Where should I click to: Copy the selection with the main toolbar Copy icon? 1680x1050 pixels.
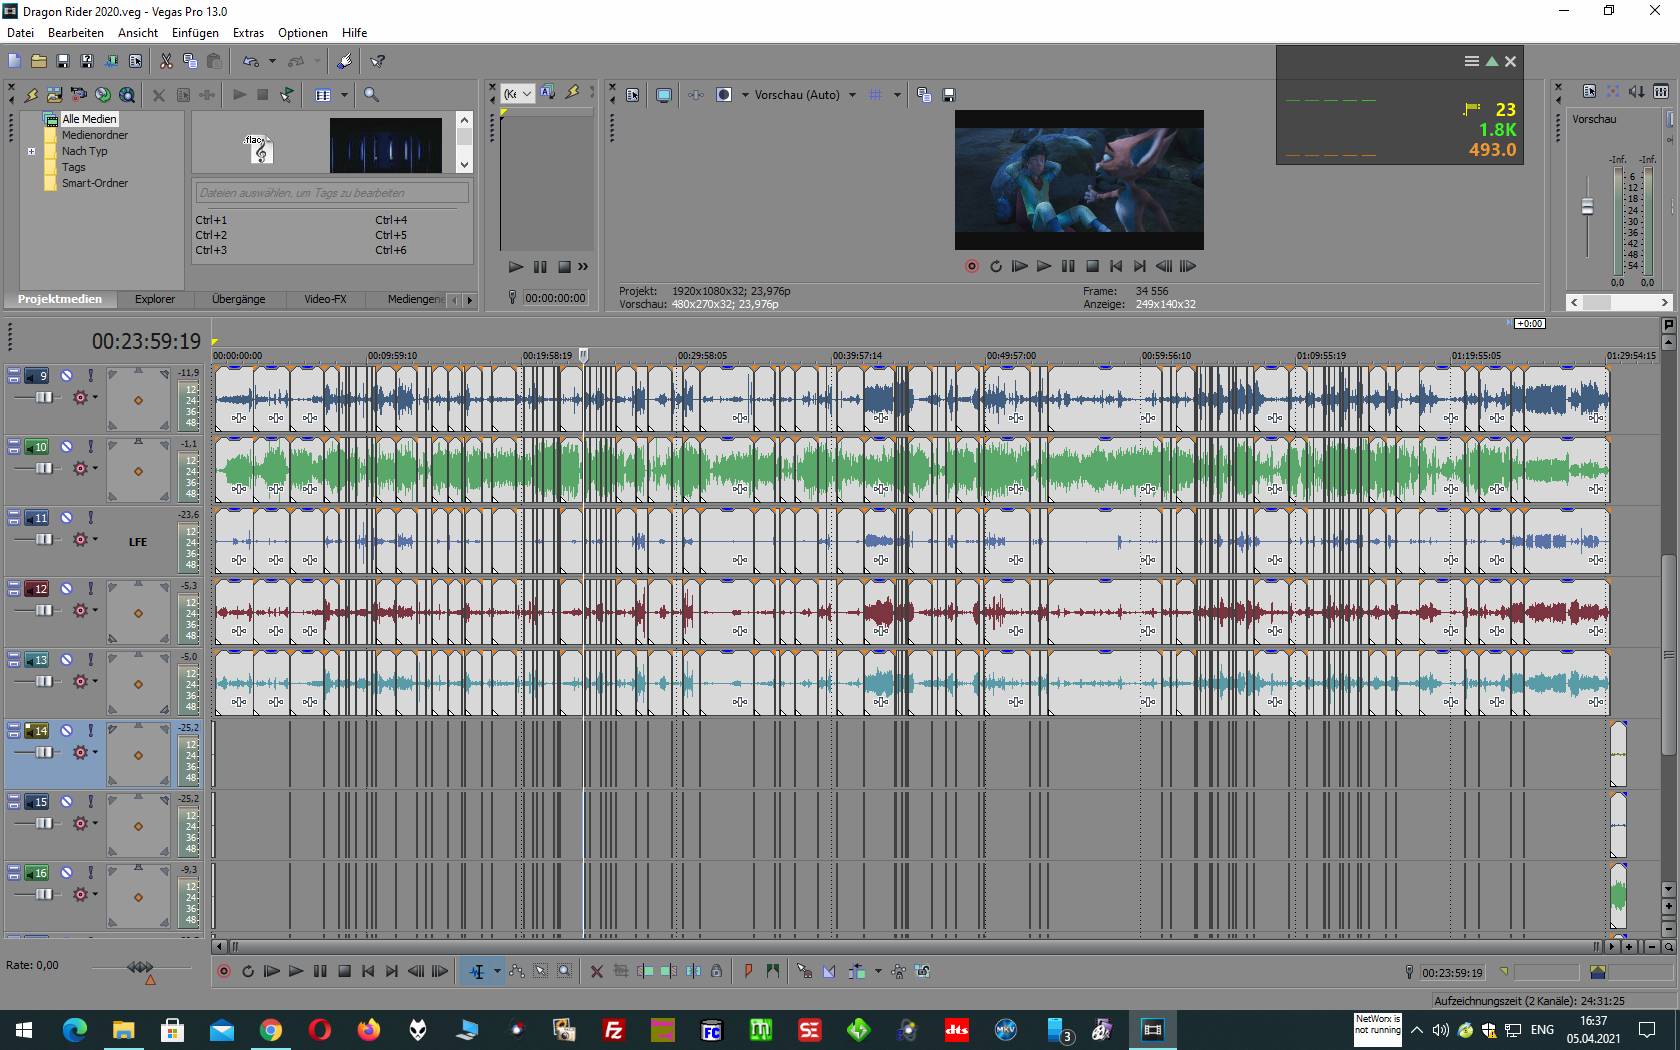click(x=190, y=61)
